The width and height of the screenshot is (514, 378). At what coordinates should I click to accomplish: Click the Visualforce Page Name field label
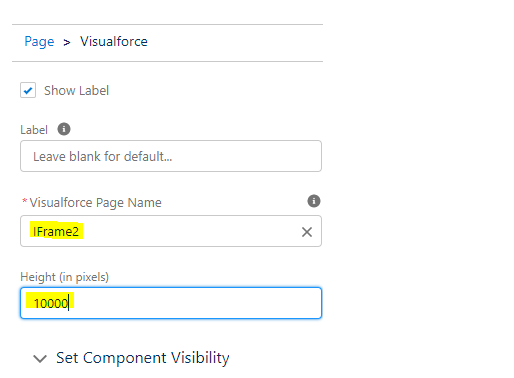[x=95, y=202]
